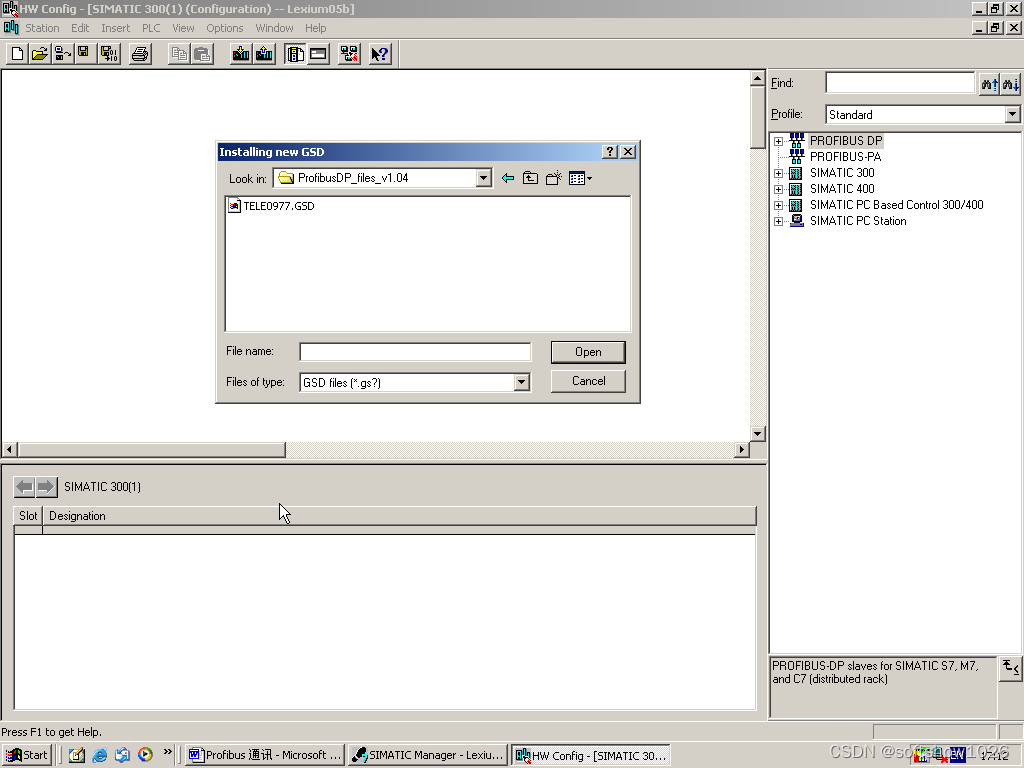Click the vertical scrollbar down arrow
1024x768 pixels.
pos(758,434)
